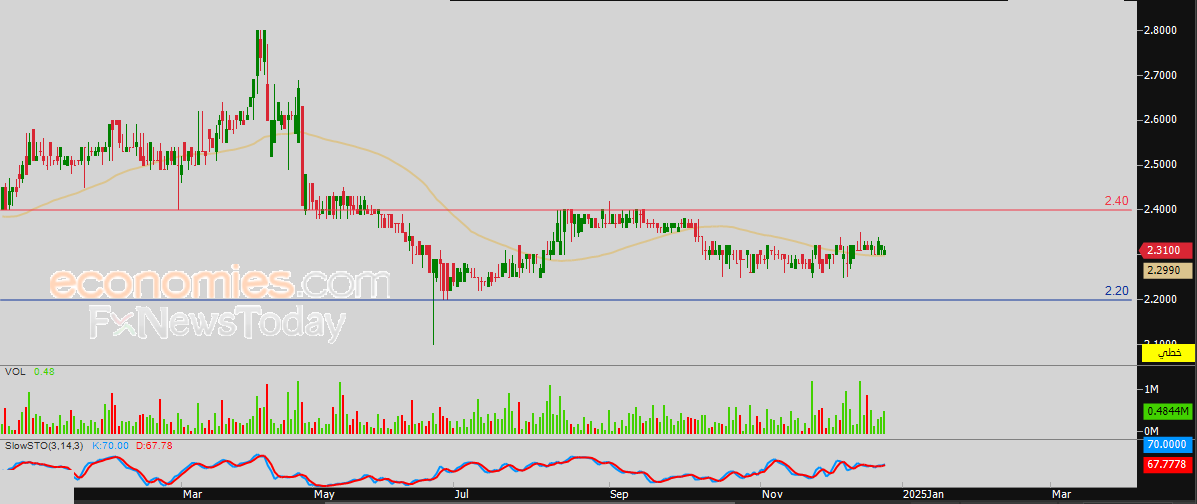Click the green 0.48 volume value
The width and height of the screenshot is (1197, 504).
pyautogui.click(x=44, y=372)
